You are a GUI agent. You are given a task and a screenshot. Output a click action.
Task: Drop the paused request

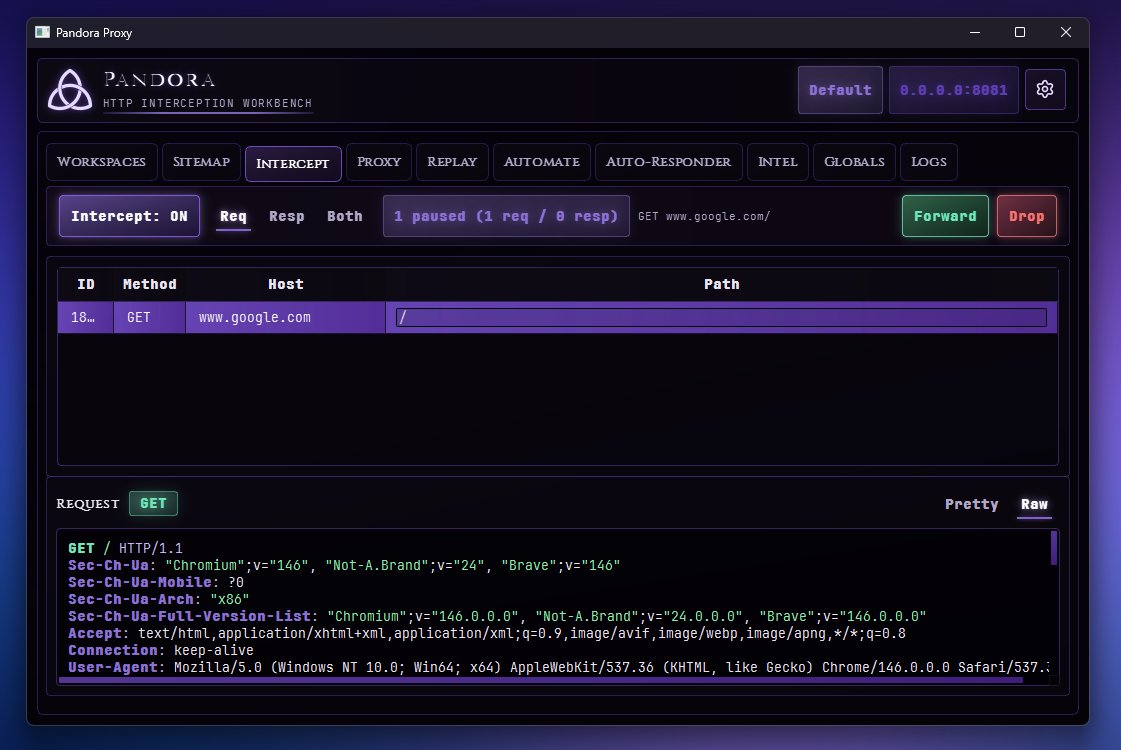[1027, 216]
